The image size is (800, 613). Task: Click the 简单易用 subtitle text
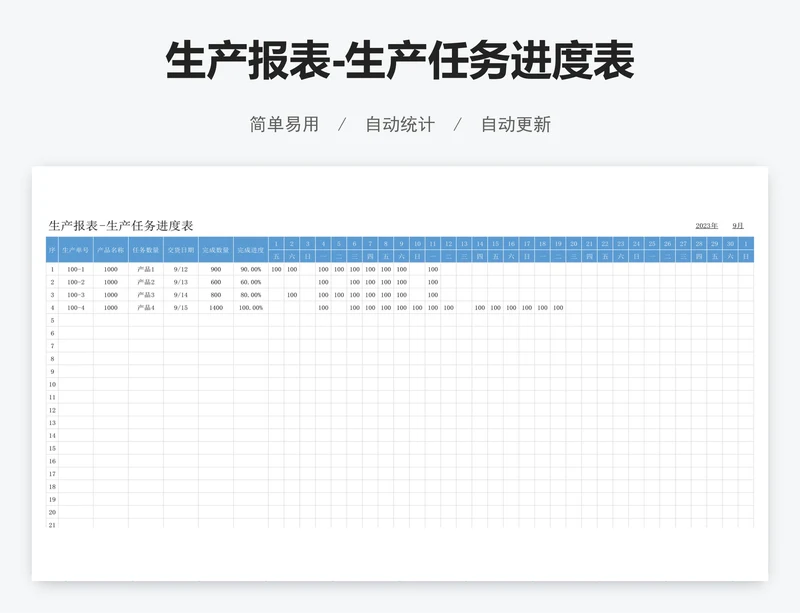pos(284,124)
